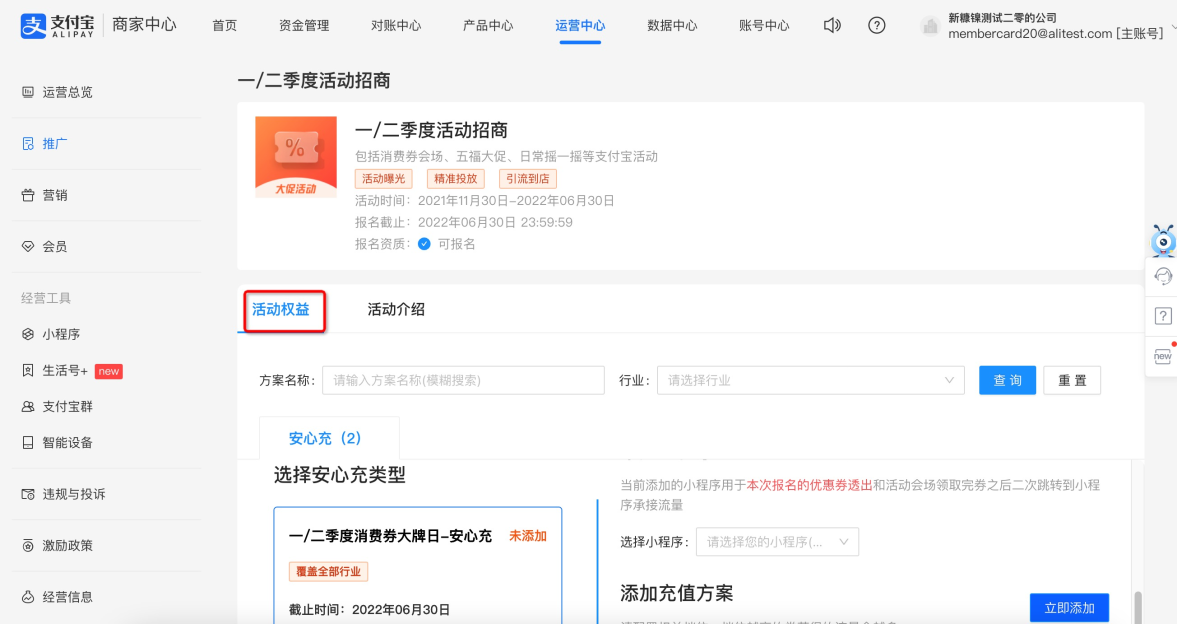The width and height of the screenshot is (1177, 624).
Task: Click the 重置 button
Action: (x=1072, y=381)
